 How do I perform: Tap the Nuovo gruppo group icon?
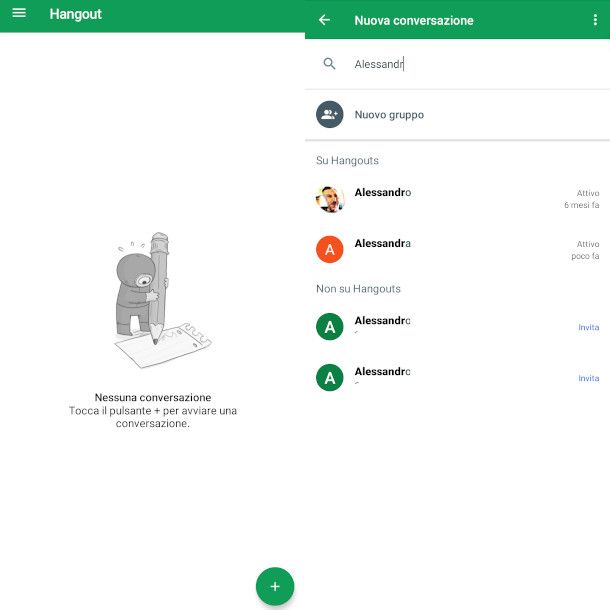coord(330,114)
